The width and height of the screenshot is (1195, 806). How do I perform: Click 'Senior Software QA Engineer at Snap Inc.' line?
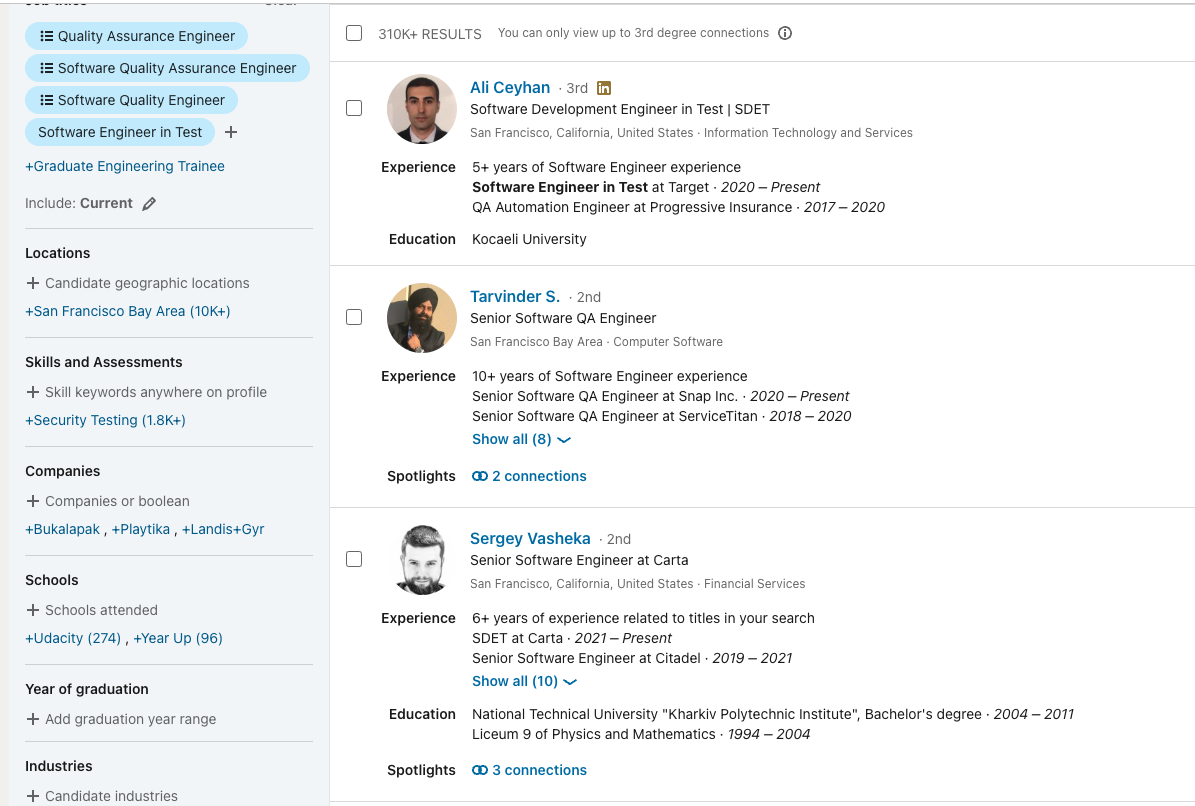click(x=660, y=396)
